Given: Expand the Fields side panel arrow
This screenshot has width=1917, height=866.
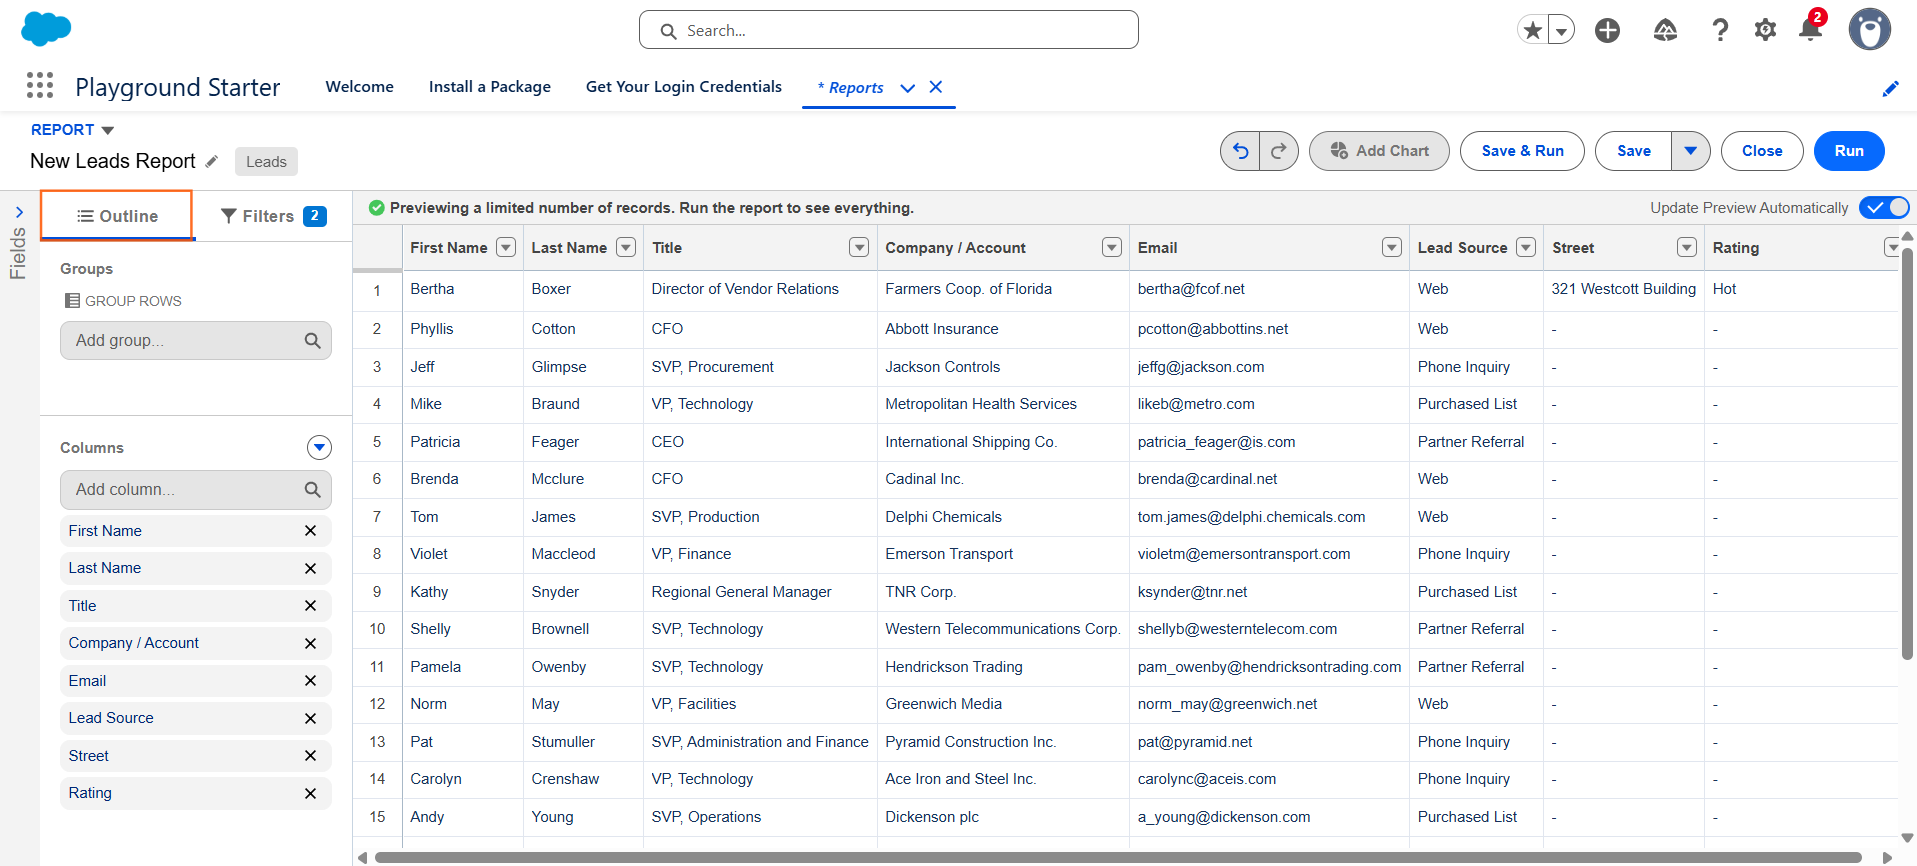Looking at the screenshot, I should (19, 212).
